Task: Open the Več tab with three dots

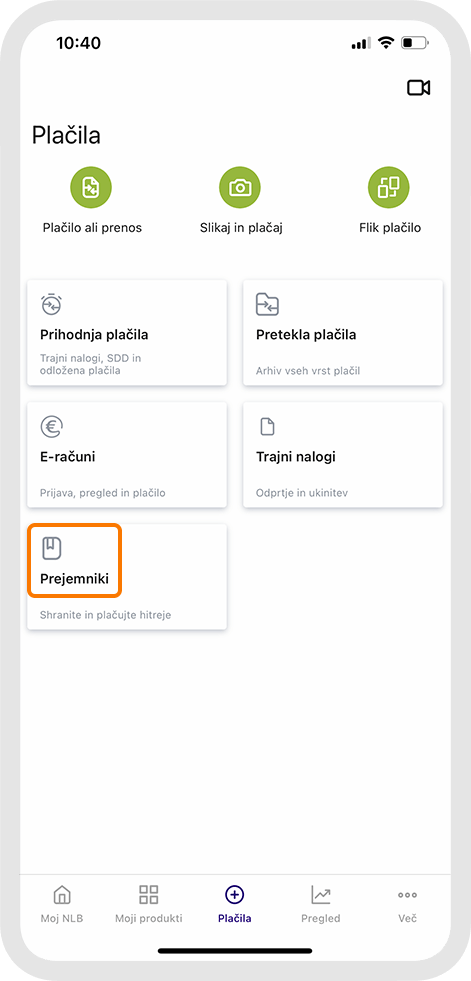Action: pyautogui.click(x=408, y=904)
